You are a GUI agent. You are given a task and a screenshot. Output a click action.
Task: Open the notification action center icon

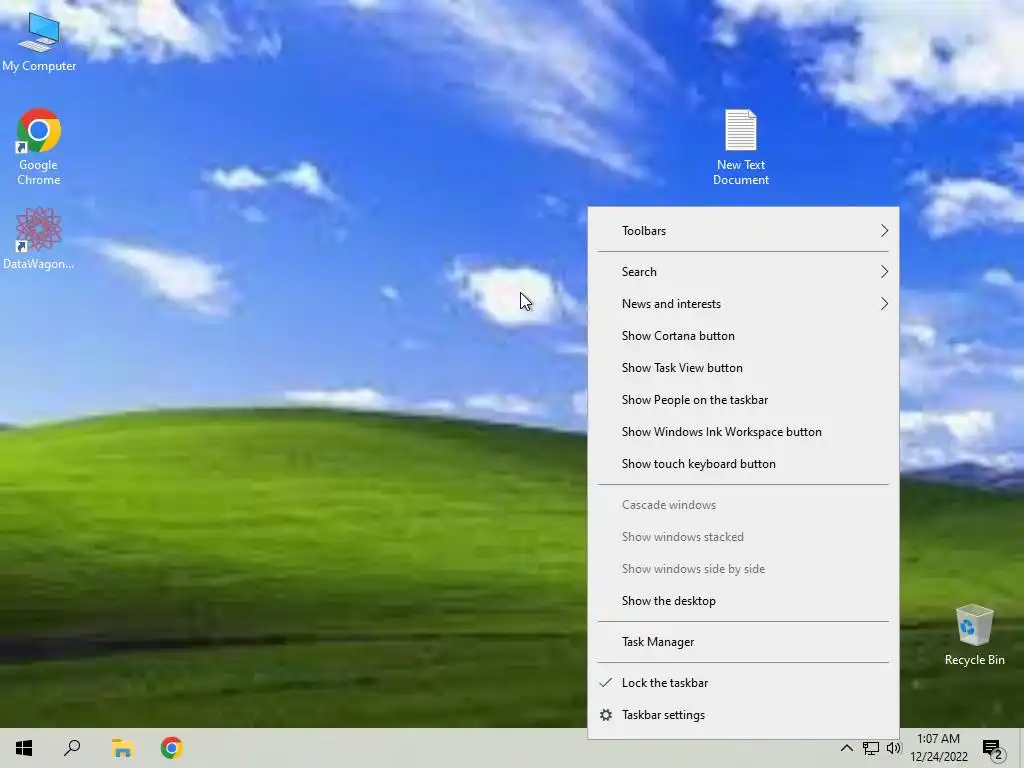click(x=993, y=748)
